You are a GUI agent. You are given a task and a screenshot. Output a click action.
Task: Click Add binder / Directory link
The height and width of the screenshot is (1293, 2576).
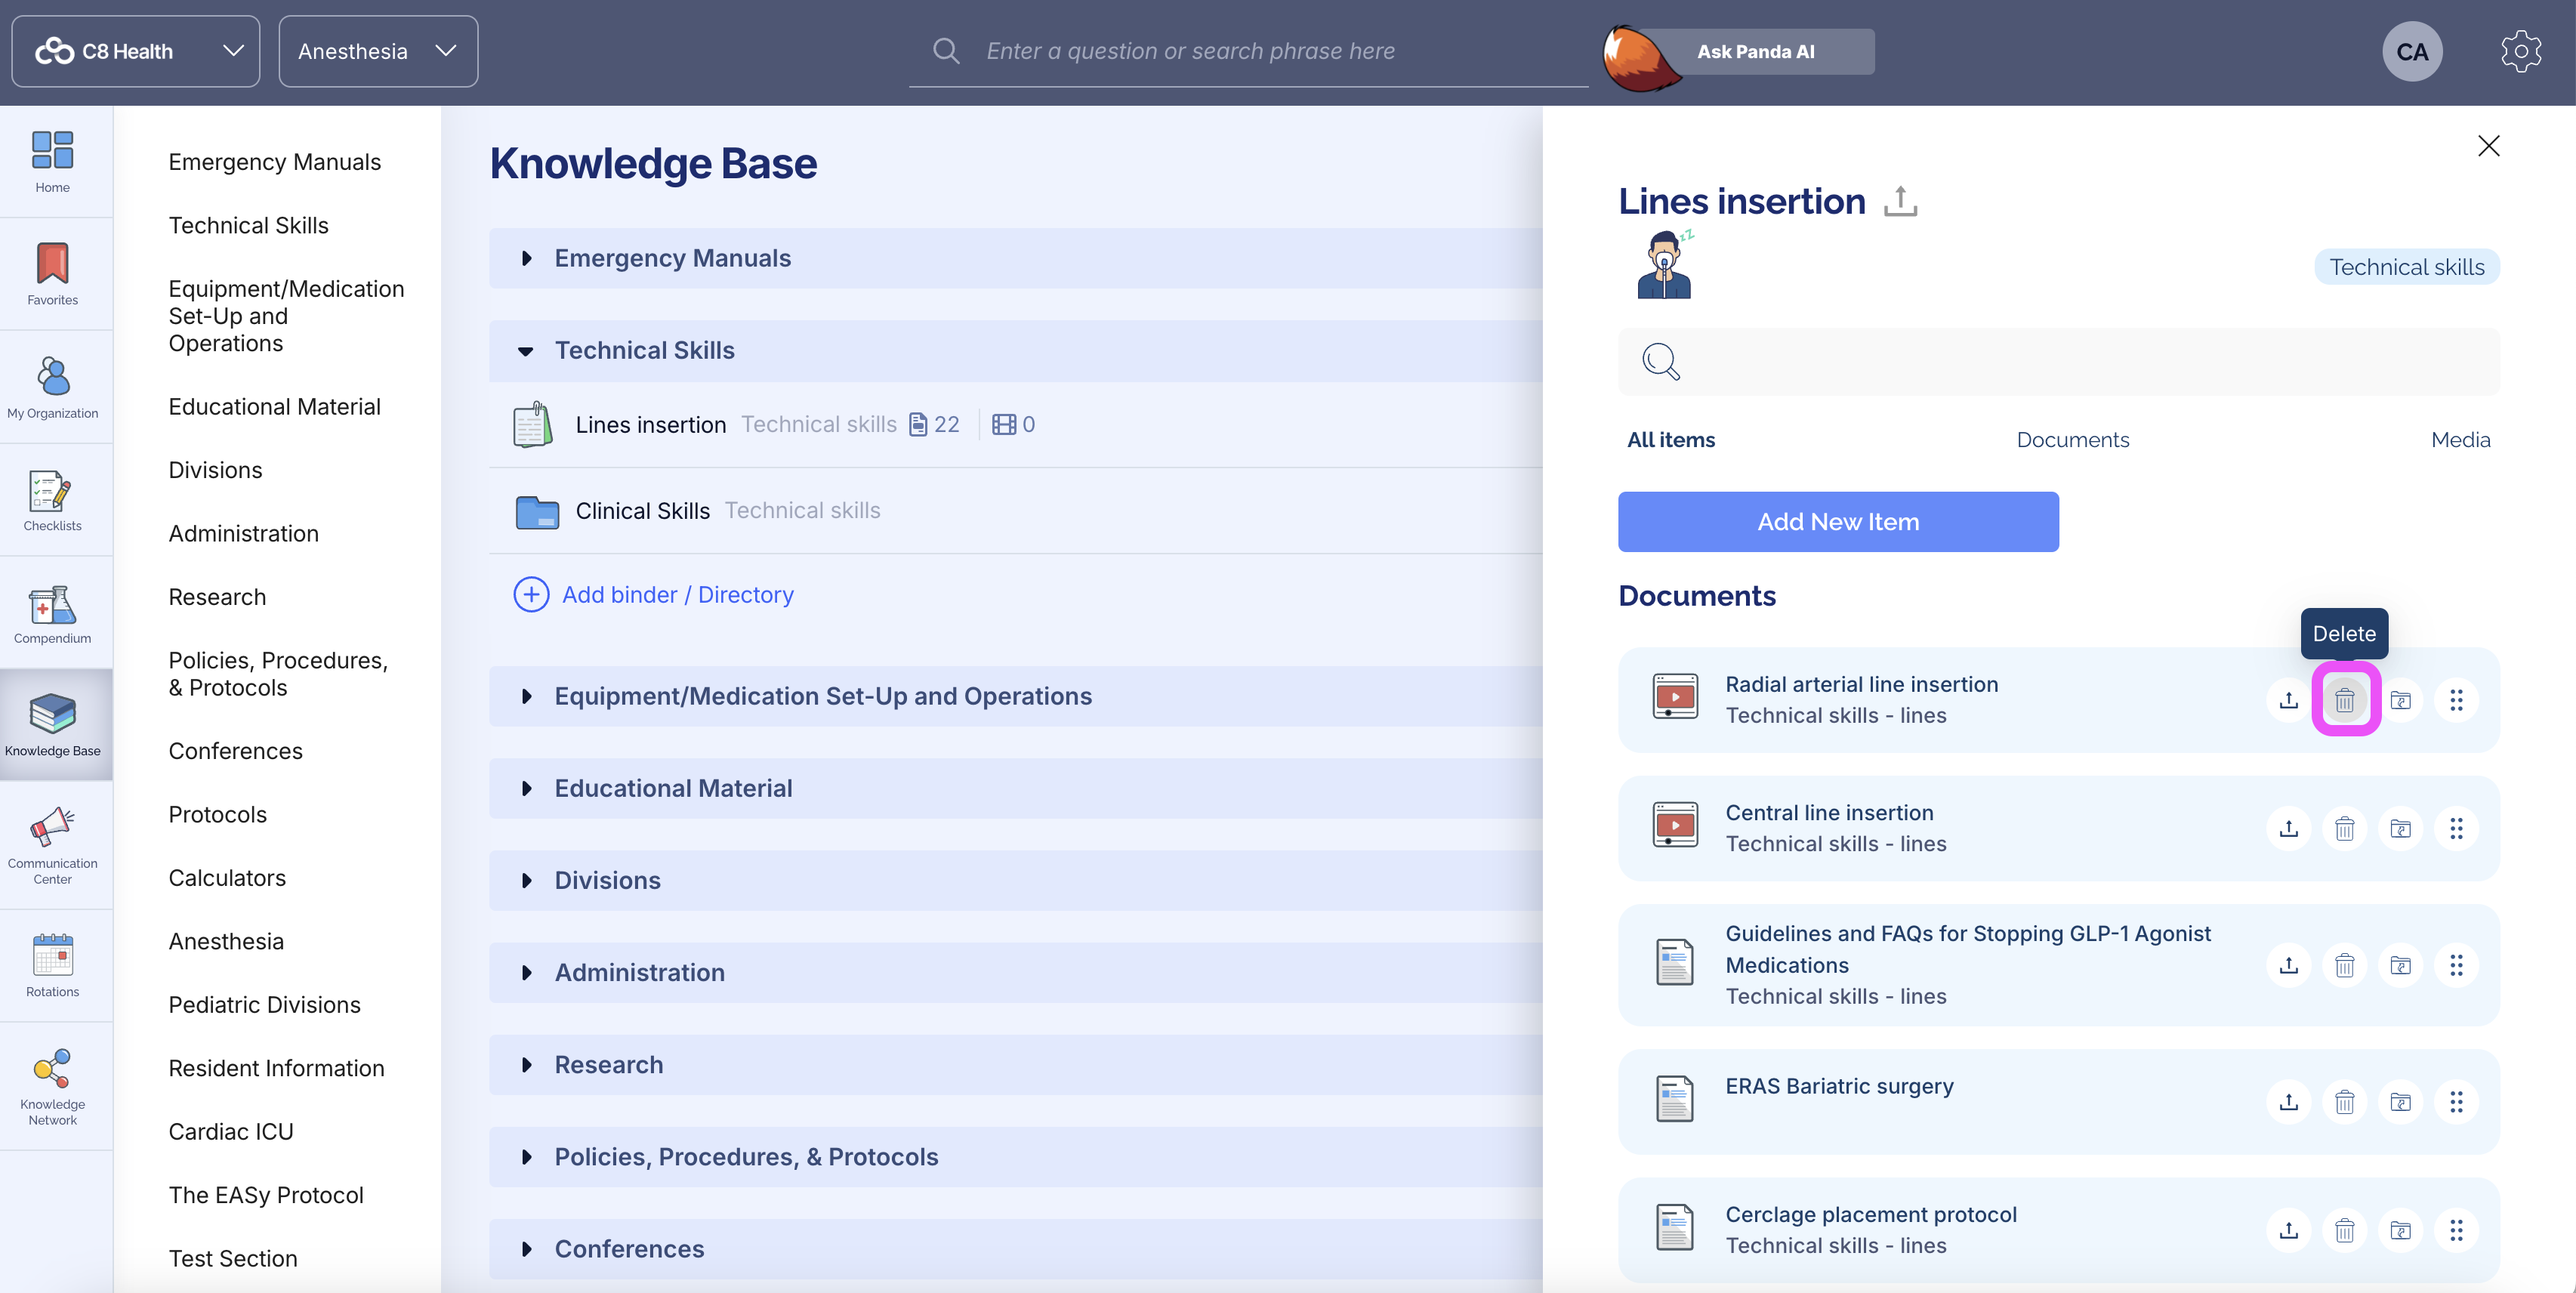pyautogui.click(x=677, y=594)
